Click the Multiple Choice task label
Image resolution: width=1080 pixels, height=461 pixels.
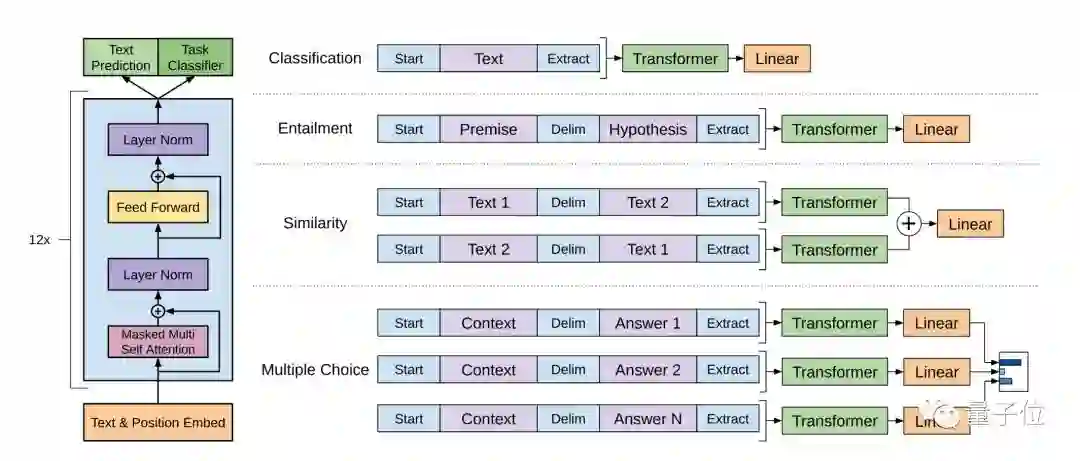[315, 370]
